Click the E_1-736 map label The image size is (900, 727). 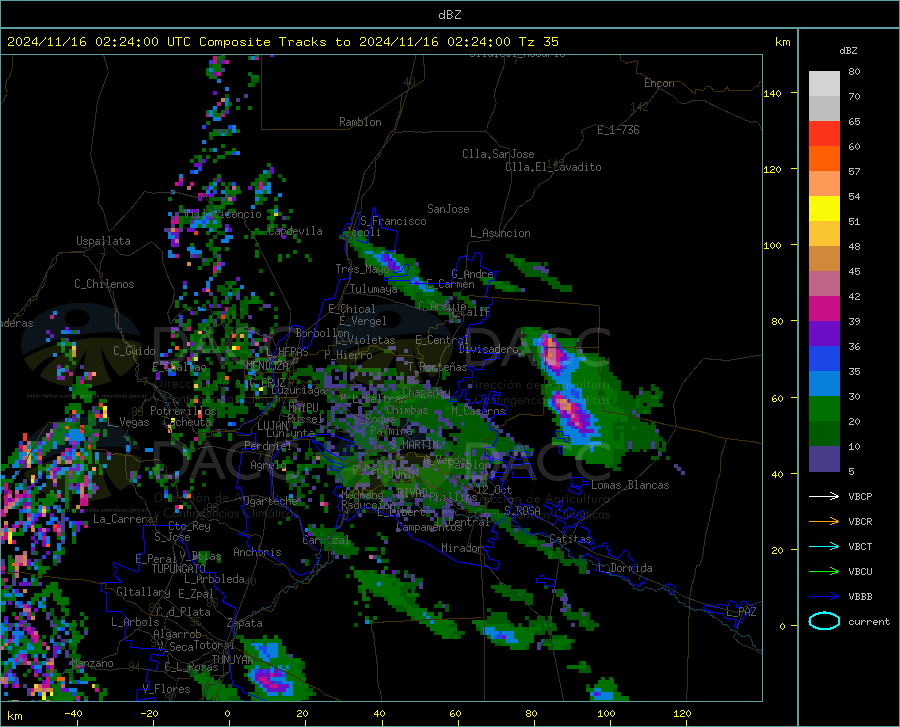[618, 130]
